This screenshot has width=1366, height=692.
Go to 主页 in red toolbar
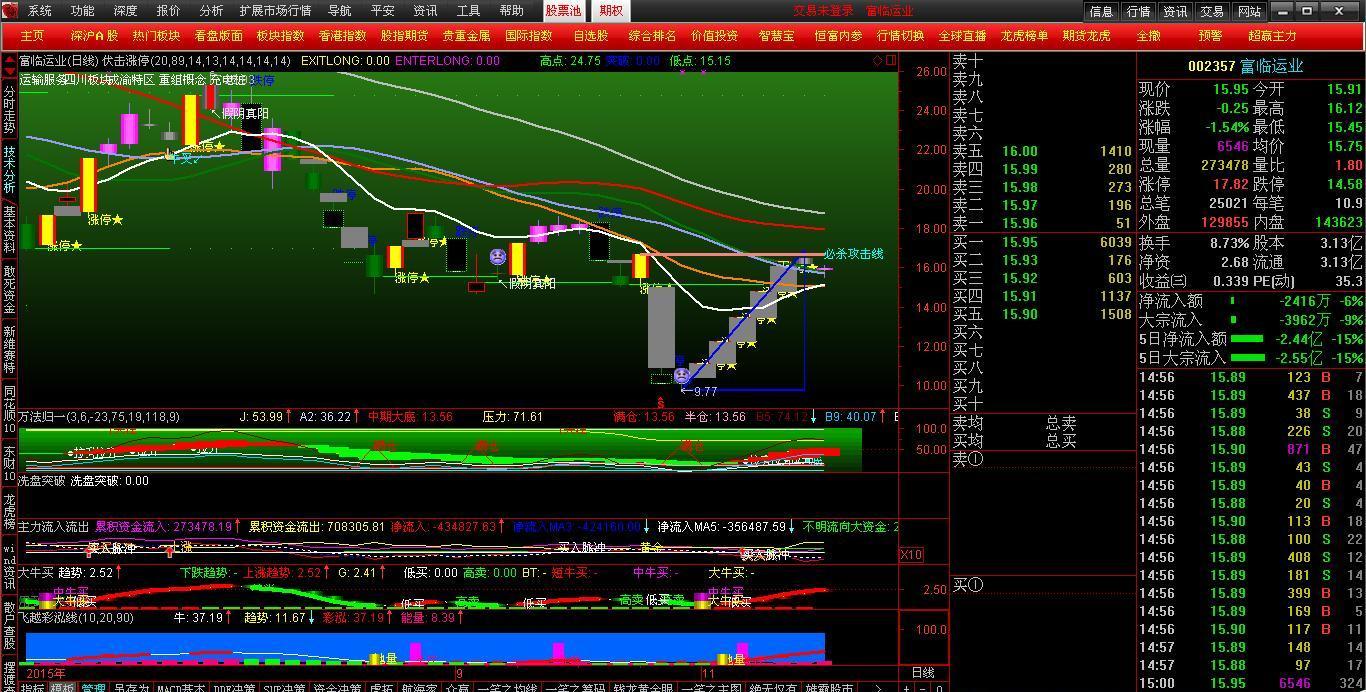(x=33, y=35)
